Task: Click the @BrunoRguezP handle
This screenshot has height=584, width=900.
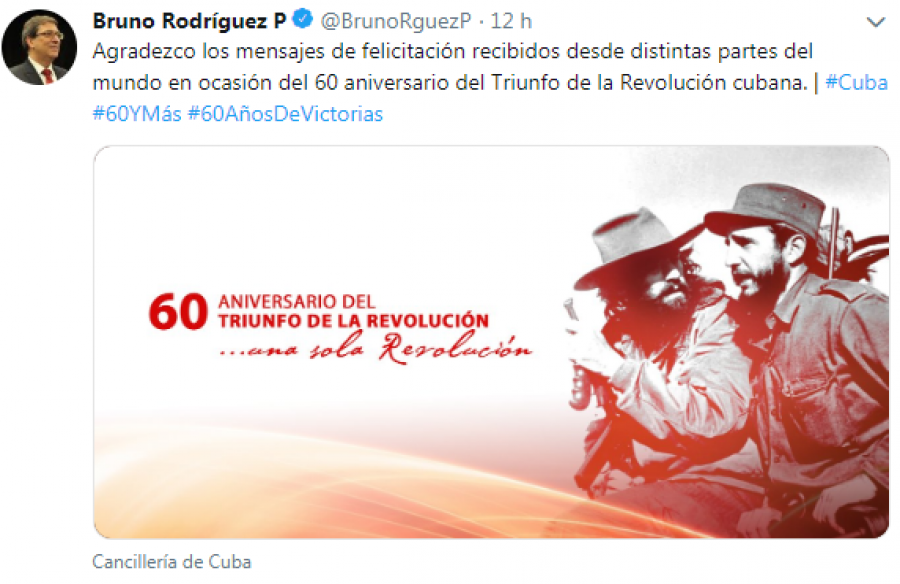Action: tap(395, 21)
